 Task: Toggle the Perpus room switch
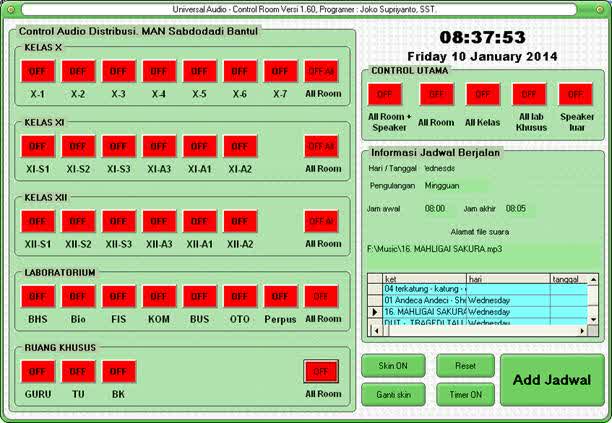280,296
